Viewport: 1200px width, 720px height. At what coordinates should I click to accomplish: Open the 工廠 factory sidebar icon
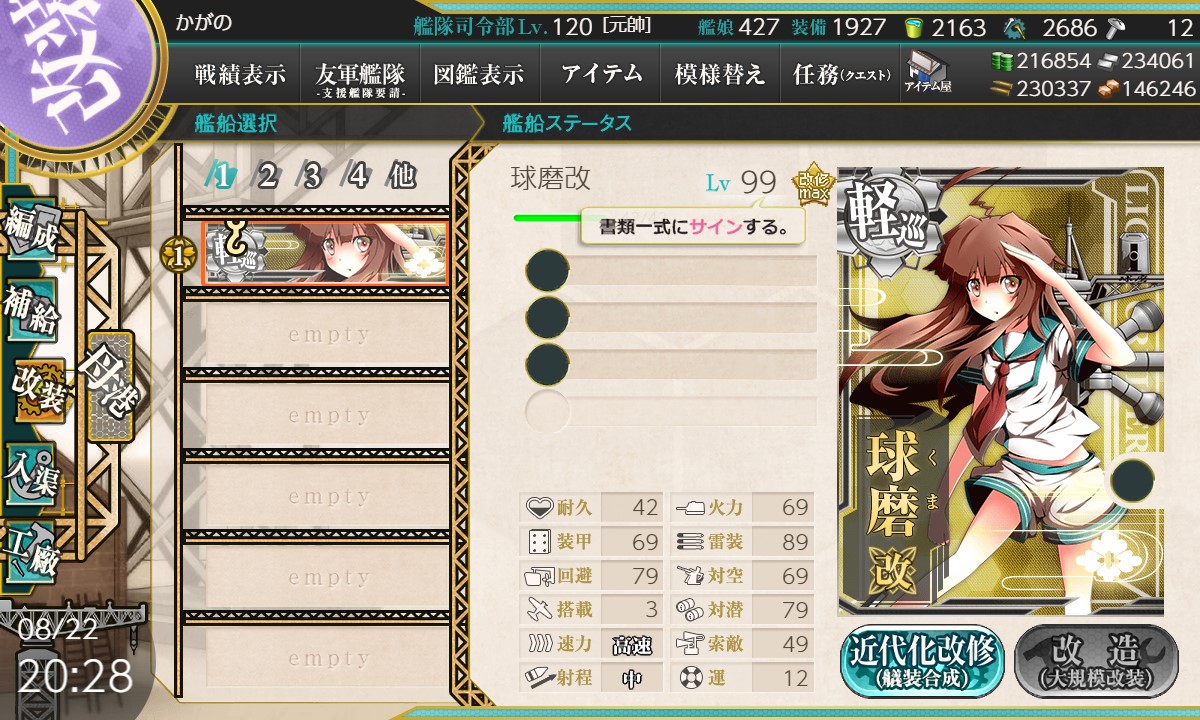click(x=32, y=551)
